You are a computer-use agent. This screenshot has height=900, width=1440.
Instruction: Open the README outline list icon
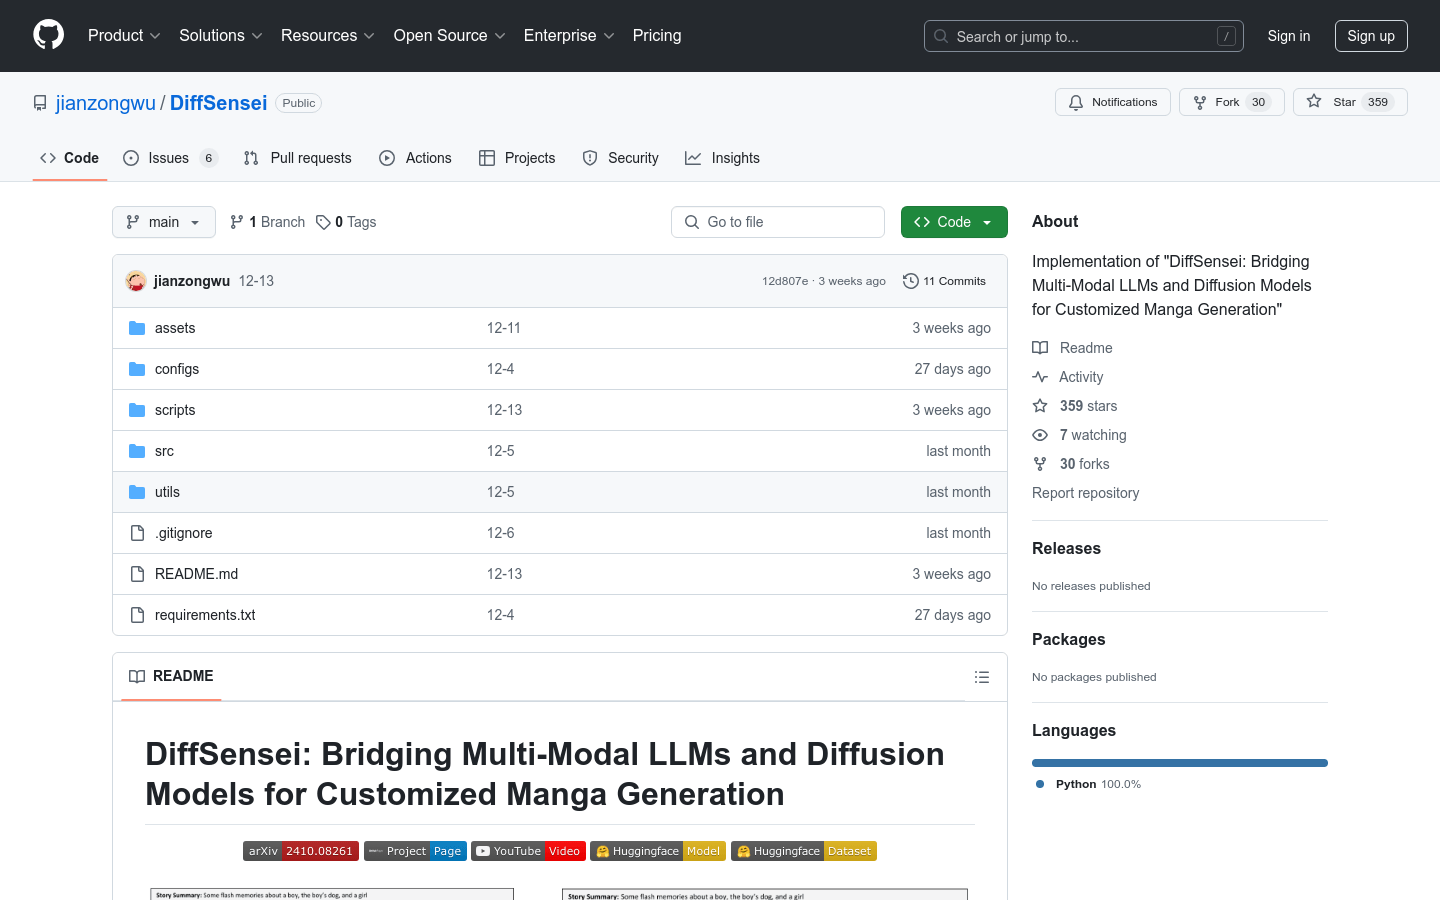click(982, 677)
